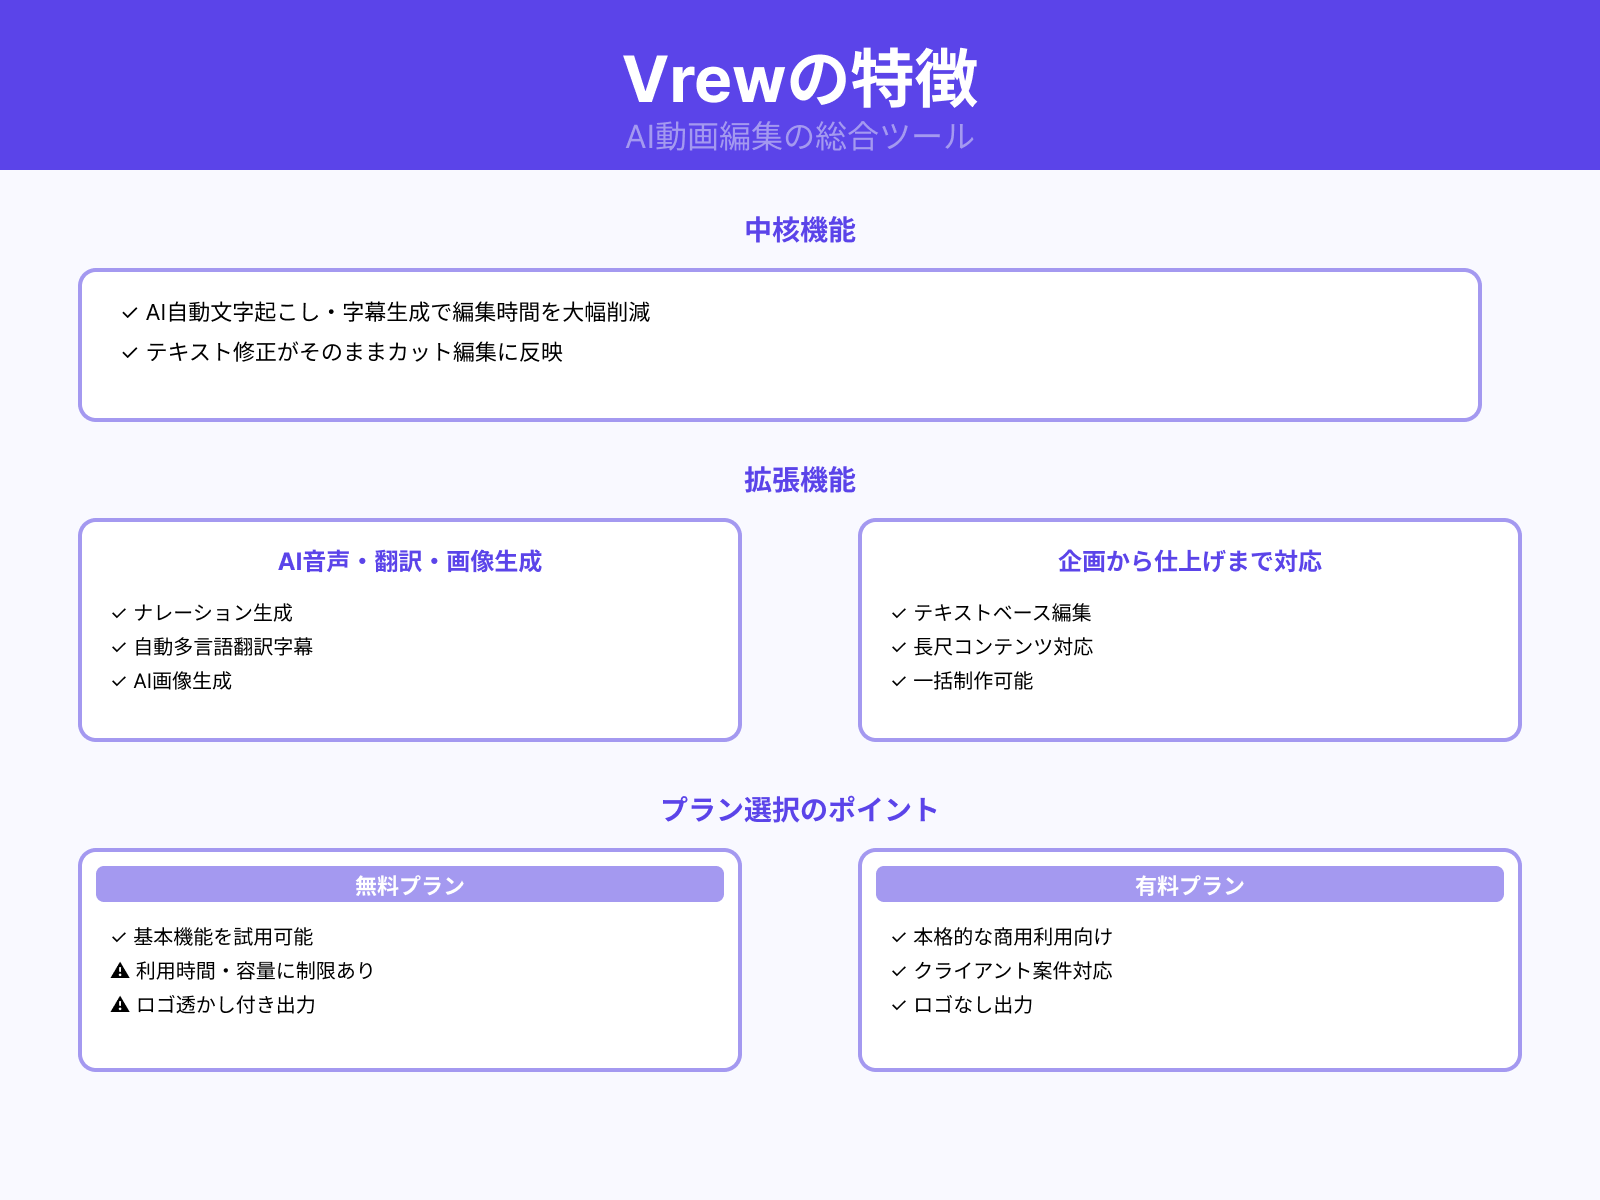Screen dimensions: 1600x1200
Task: Click the purple 無料プラン banner bar
Action: 409,884
